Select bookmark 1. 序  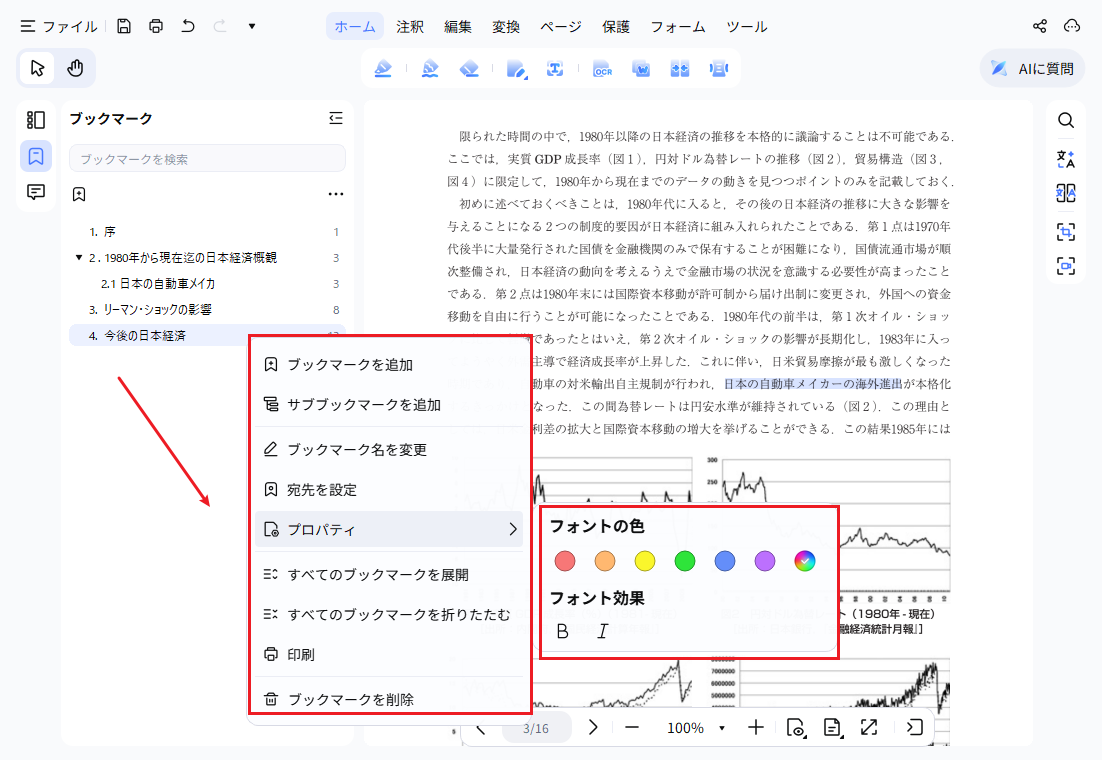coord(207,231)
